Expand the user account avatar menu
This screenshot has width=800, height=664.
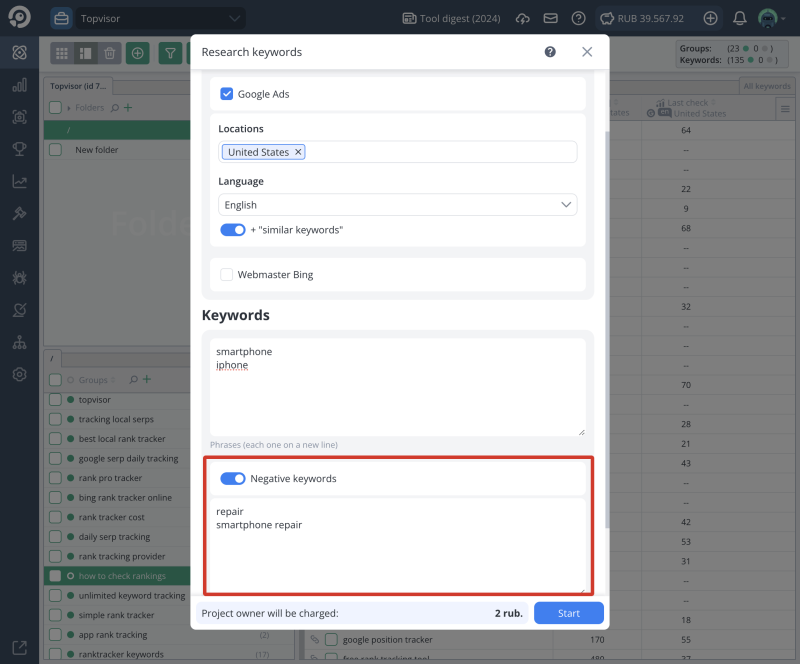768,17
